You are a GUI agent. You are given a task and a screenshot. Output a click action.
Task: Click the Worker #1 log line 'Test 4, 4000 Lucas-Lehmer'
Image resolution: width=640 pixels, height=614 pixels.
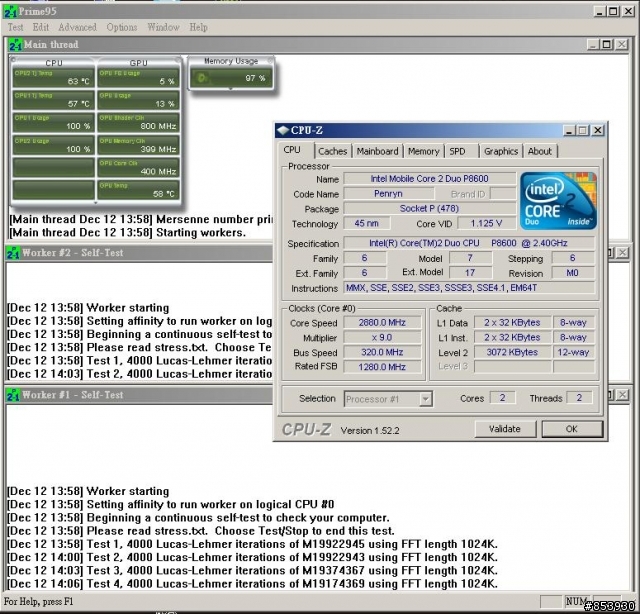point(252,584)
